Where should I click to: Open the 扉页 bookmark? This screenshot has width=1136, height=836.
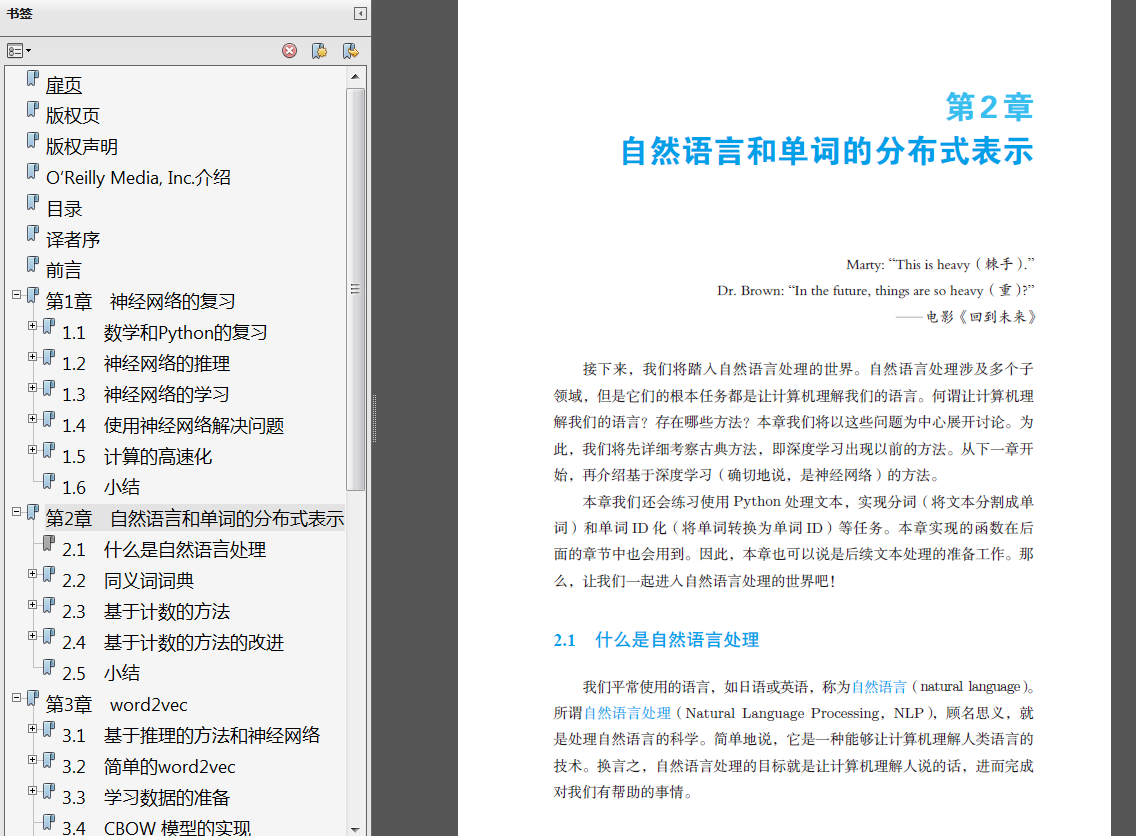coord(64,85)
